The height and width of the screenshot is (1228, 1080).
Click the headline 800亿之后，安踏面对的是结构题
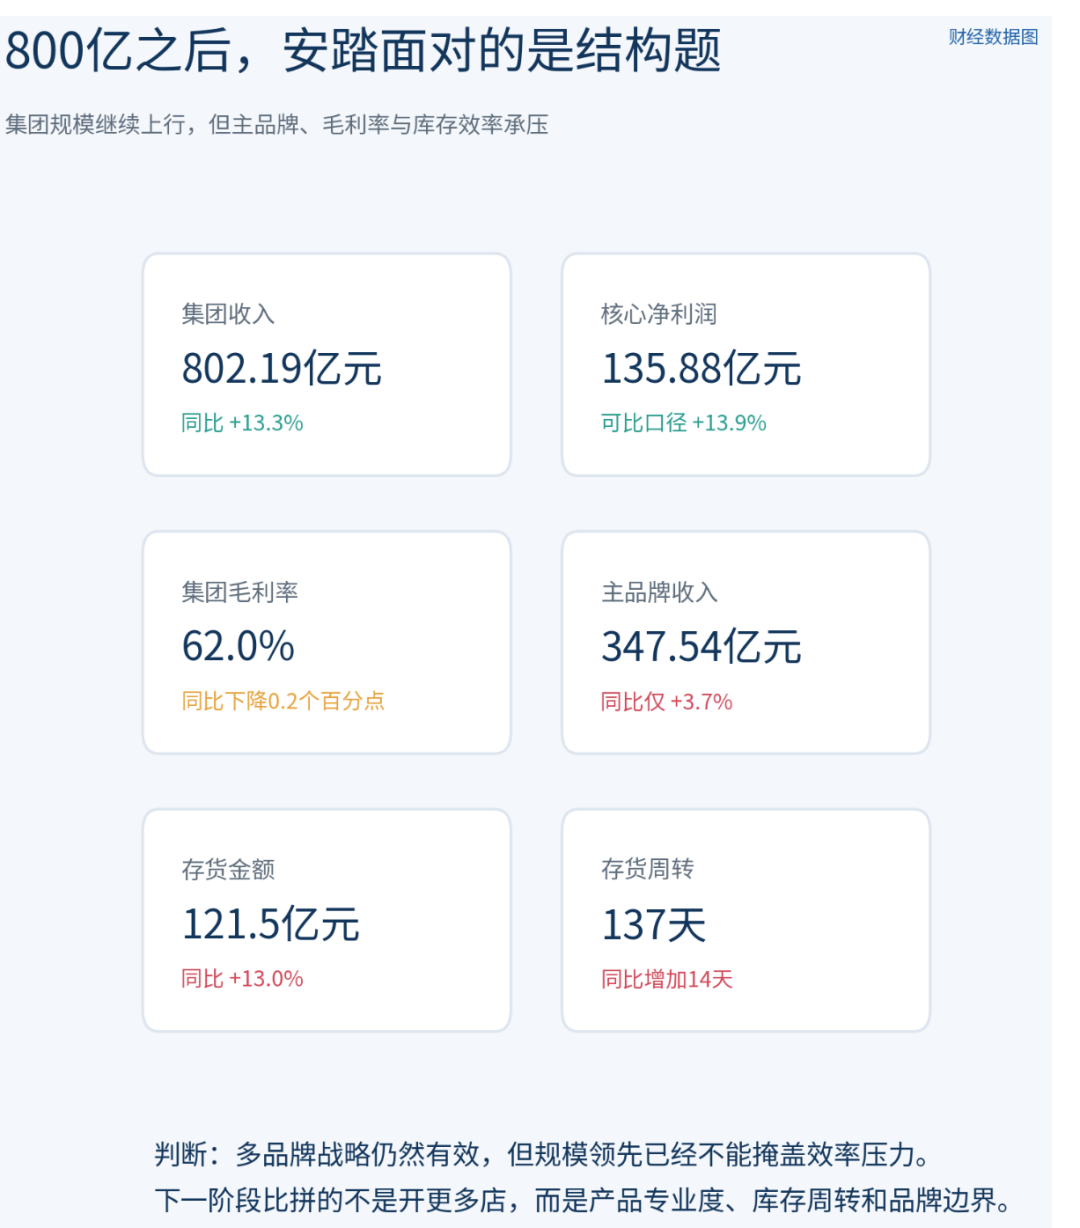(x=363, y=50)
